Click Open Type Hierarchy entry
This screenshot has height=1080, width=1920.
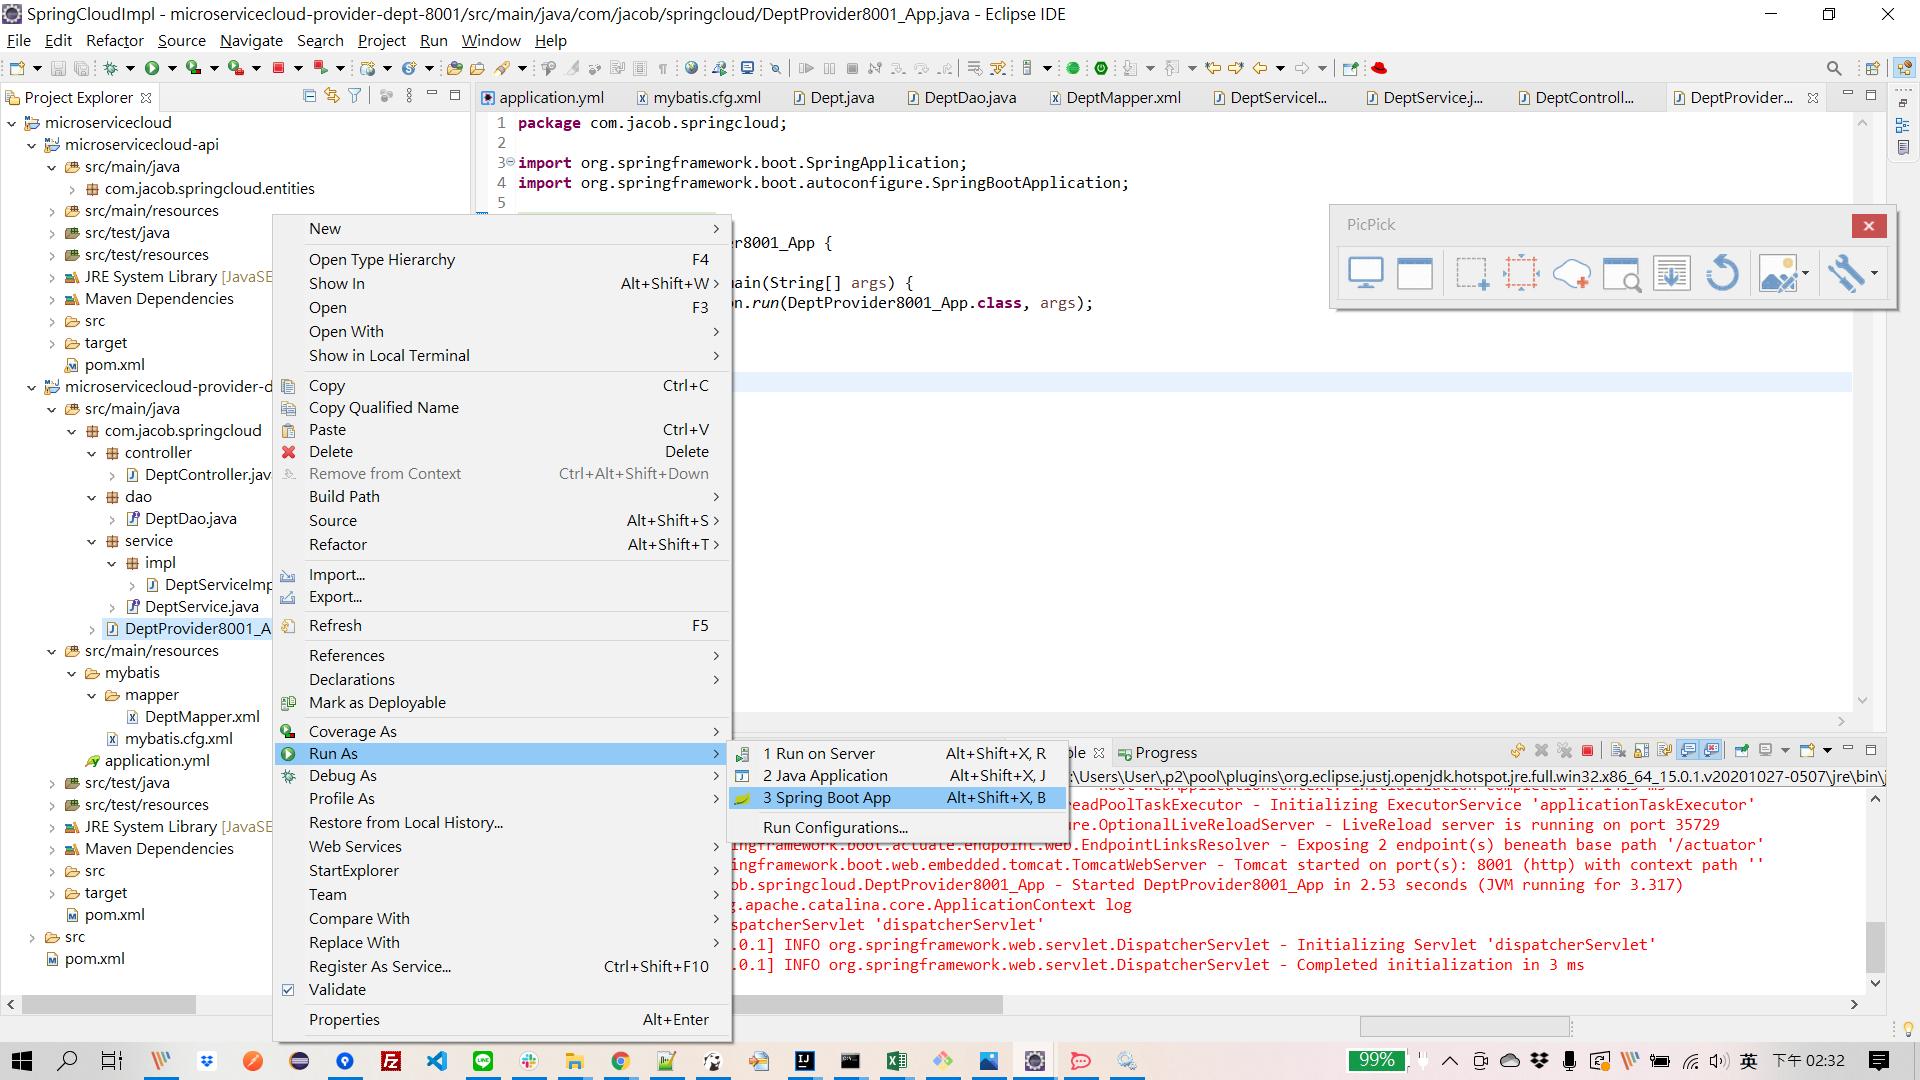[502, 260]
